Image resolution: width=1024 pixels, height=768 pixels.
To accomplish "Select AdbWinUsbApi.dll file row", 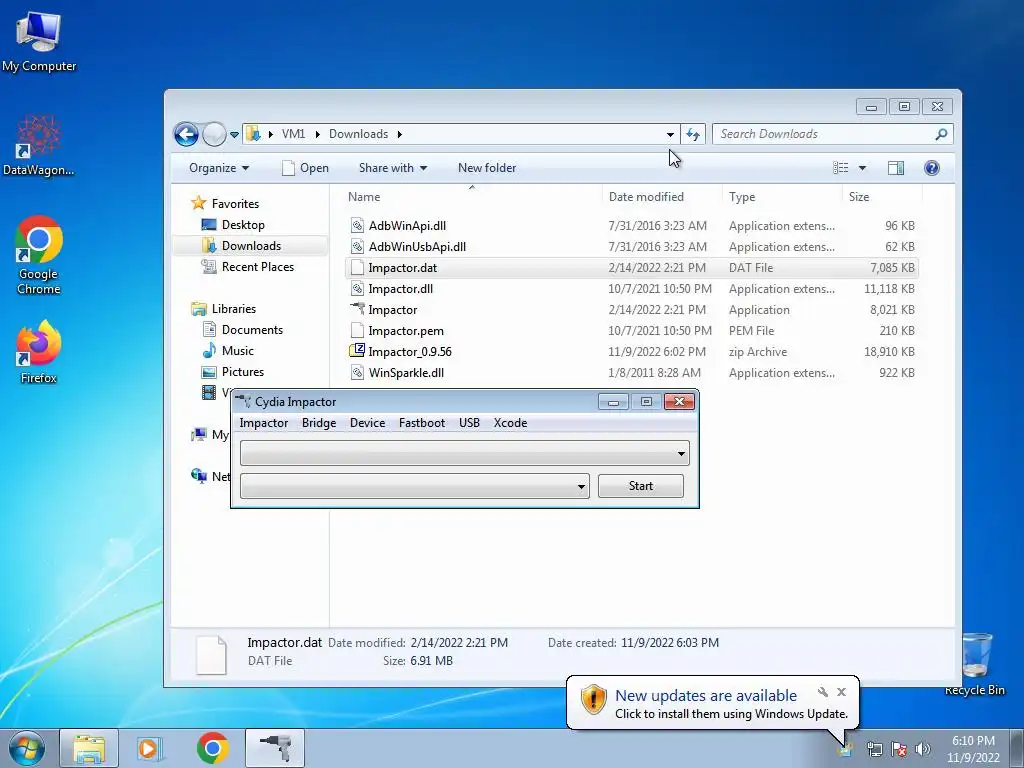I will tap(631, 247).
